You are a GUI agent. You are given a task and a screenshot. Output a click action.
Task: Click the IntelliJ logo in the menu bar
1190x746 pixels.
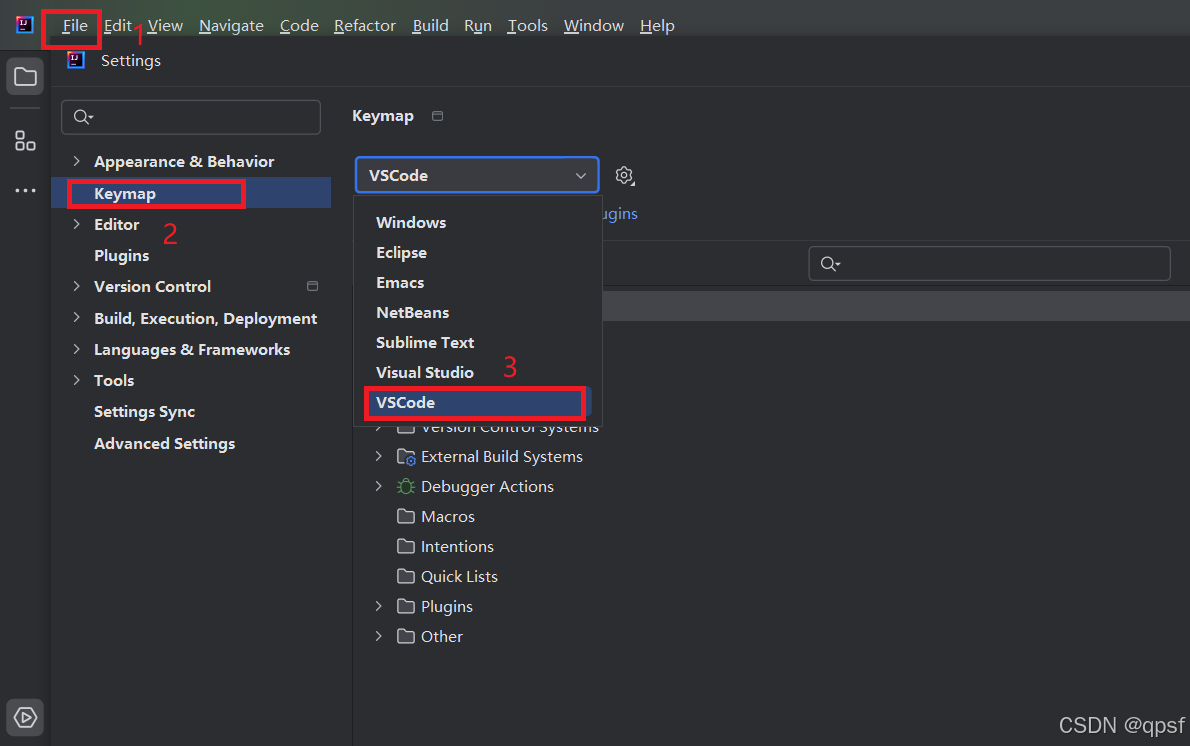24,25
